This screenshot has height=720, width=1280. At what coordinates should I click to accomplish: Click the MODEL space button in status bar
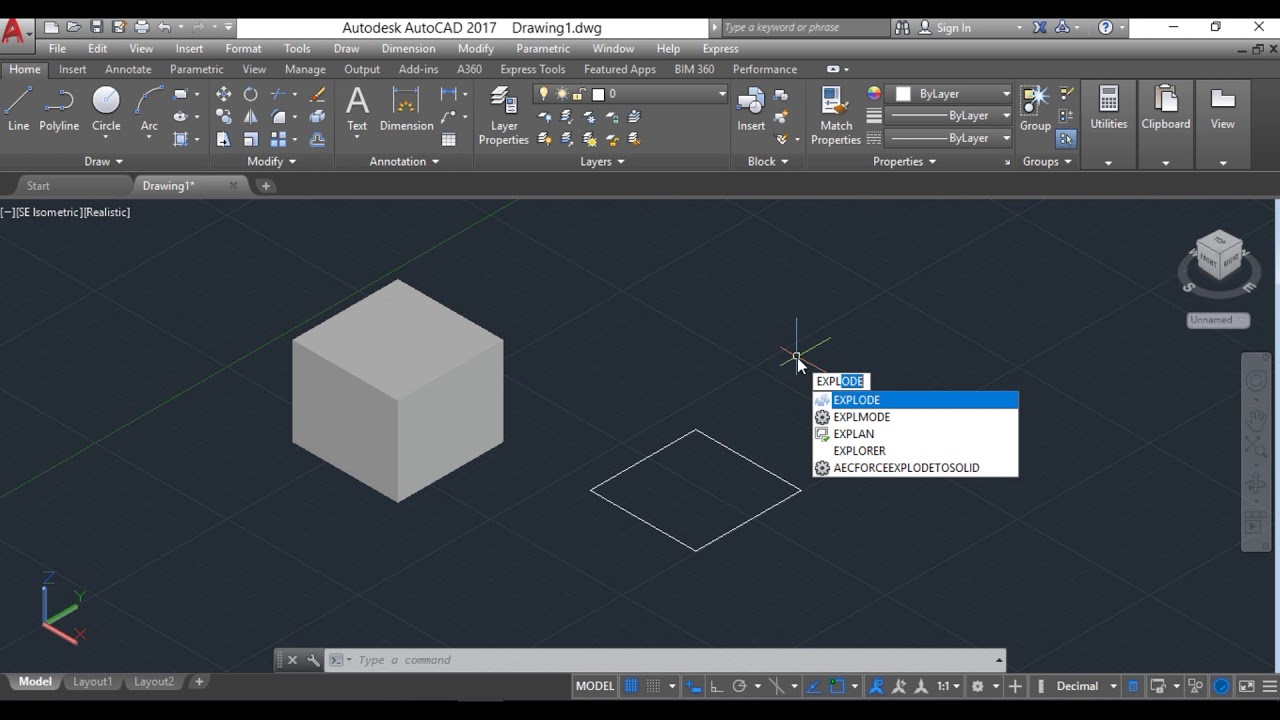click(x=595, y=686)
